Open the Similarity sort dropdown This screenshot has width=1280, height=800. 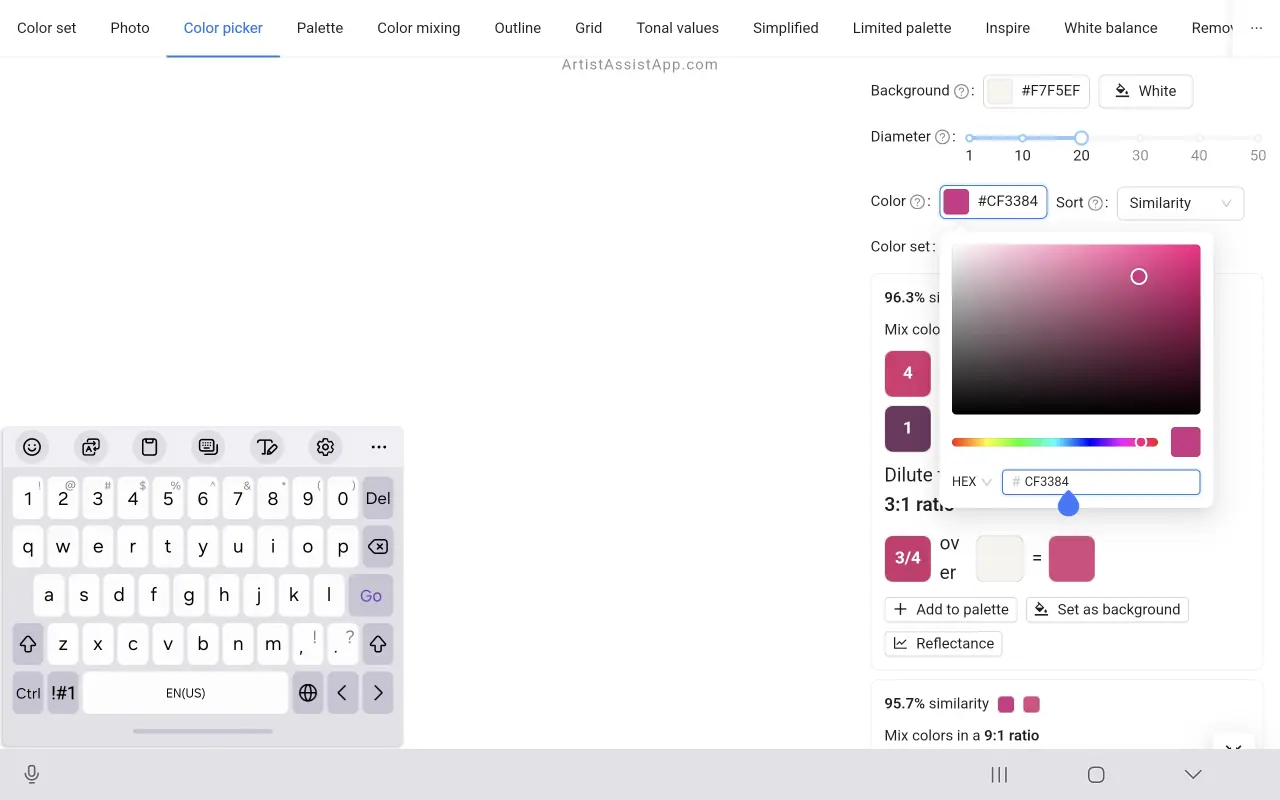[x=1180, y=203]
